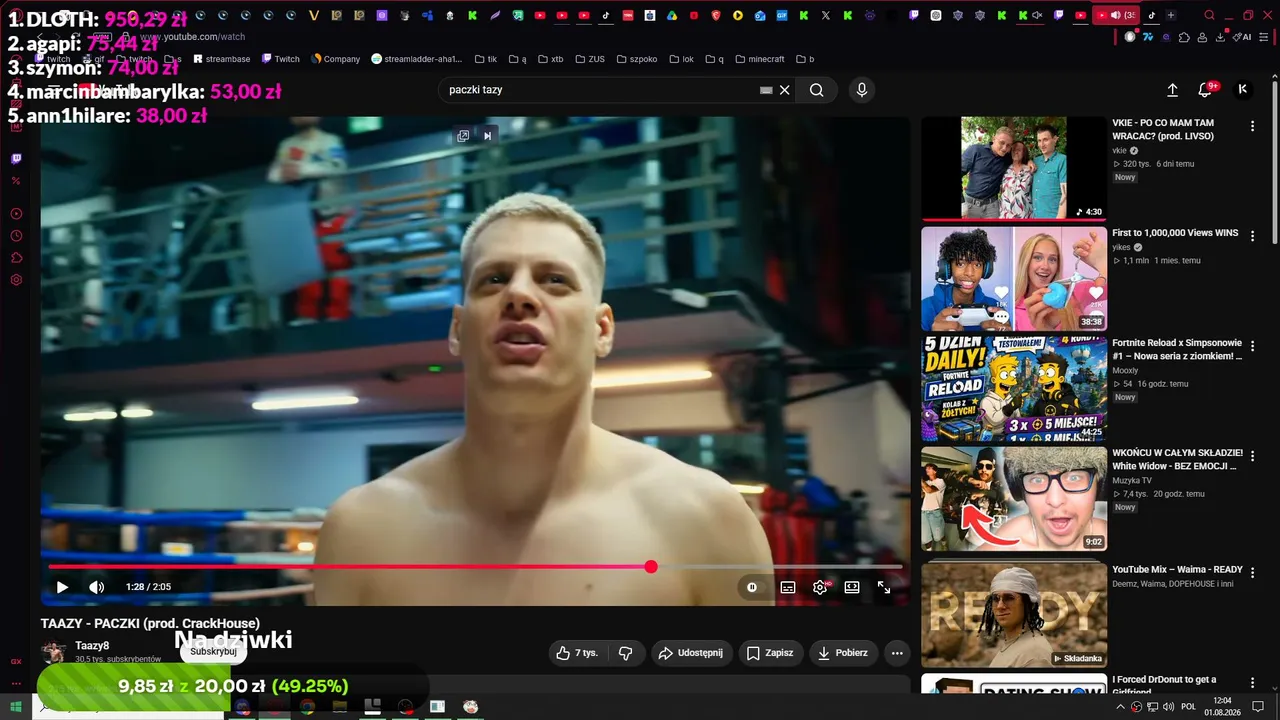This screenshot has height=720, width=1280.
Task: Open the browser AI assistant button
Action: [1244, 37]
